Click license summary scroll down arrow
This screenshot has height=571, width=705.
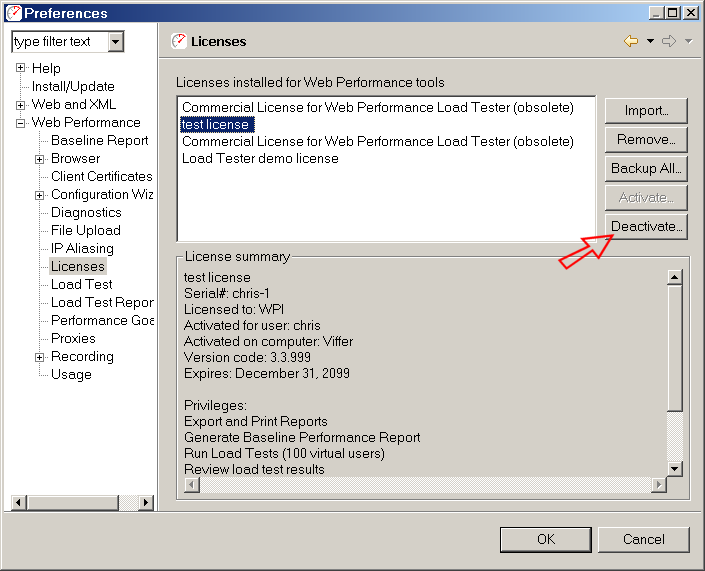click(x=674, y=469)
